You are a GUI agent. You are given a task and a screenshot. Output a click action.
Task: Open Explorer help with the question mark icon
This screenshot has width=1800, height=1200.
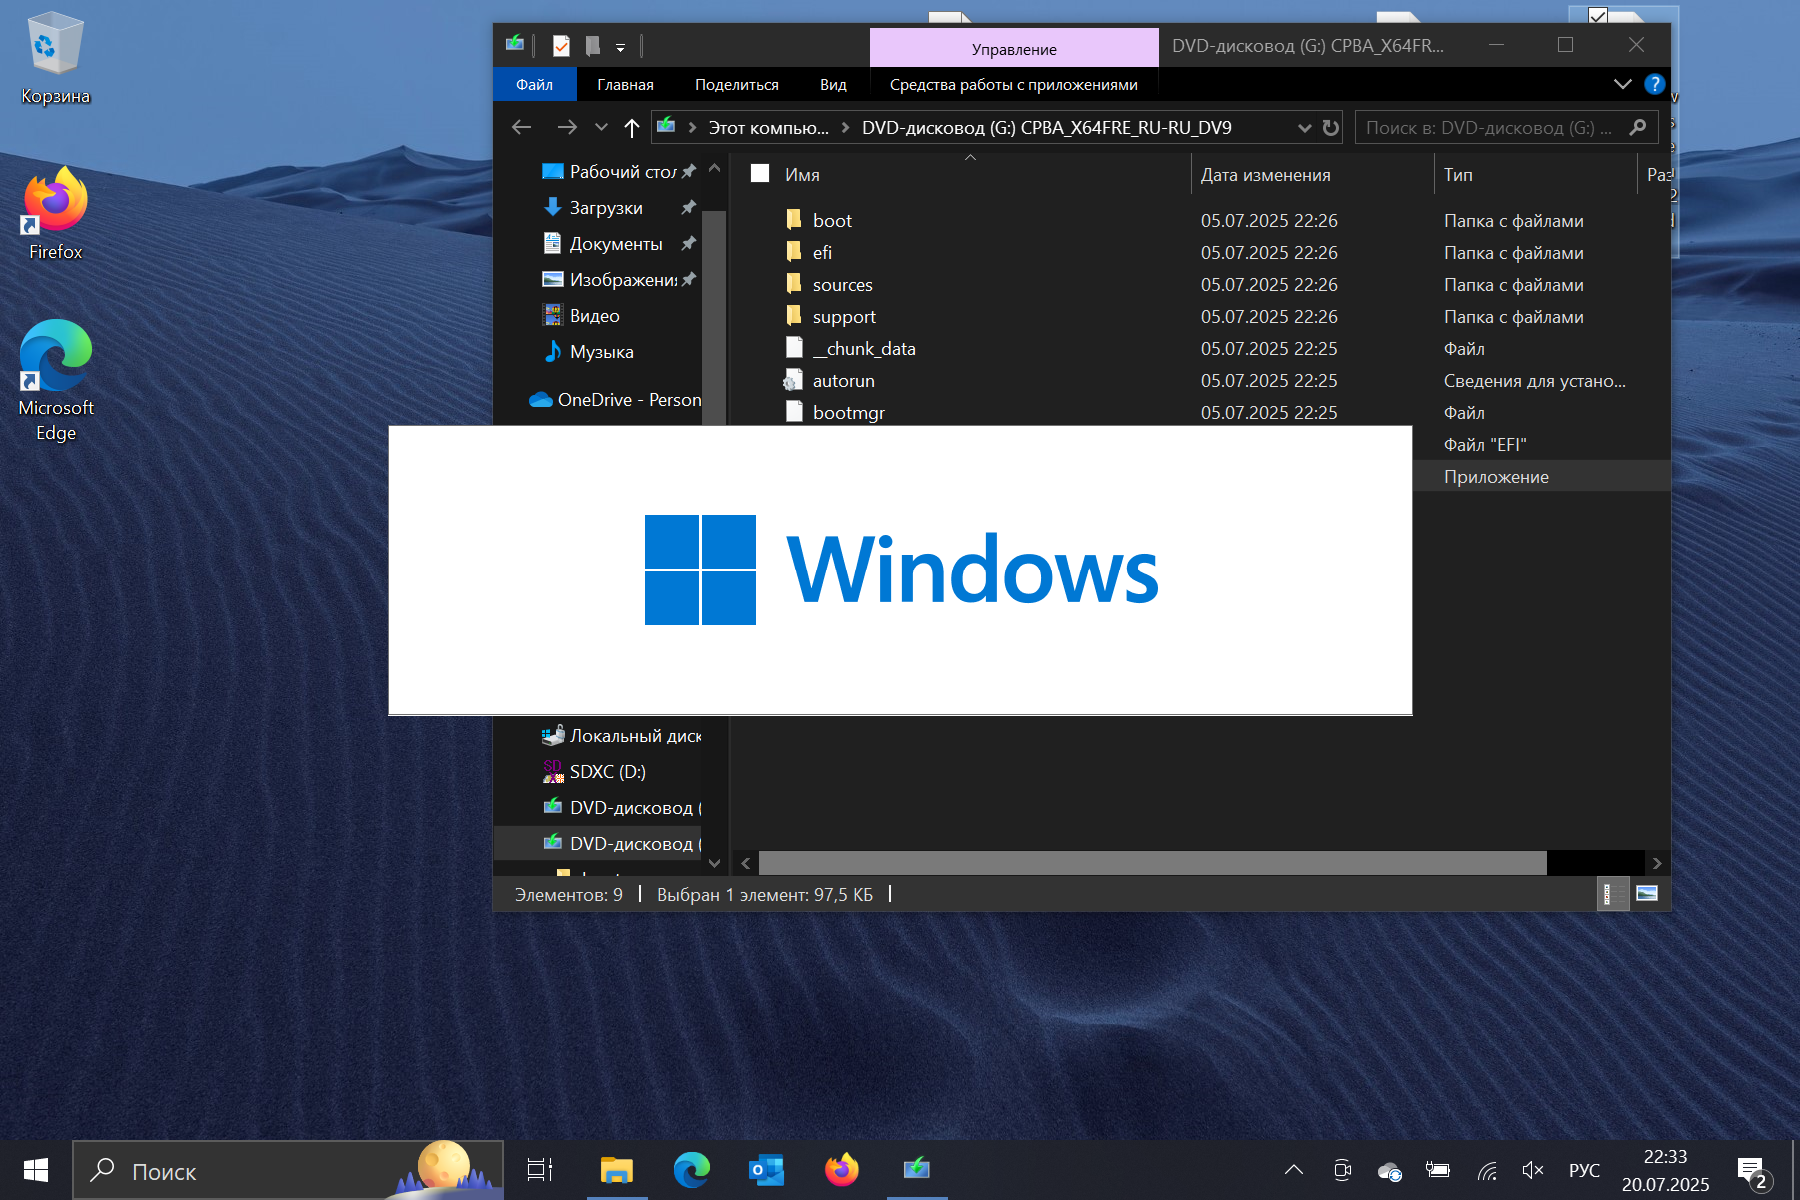click(1655, 84)
